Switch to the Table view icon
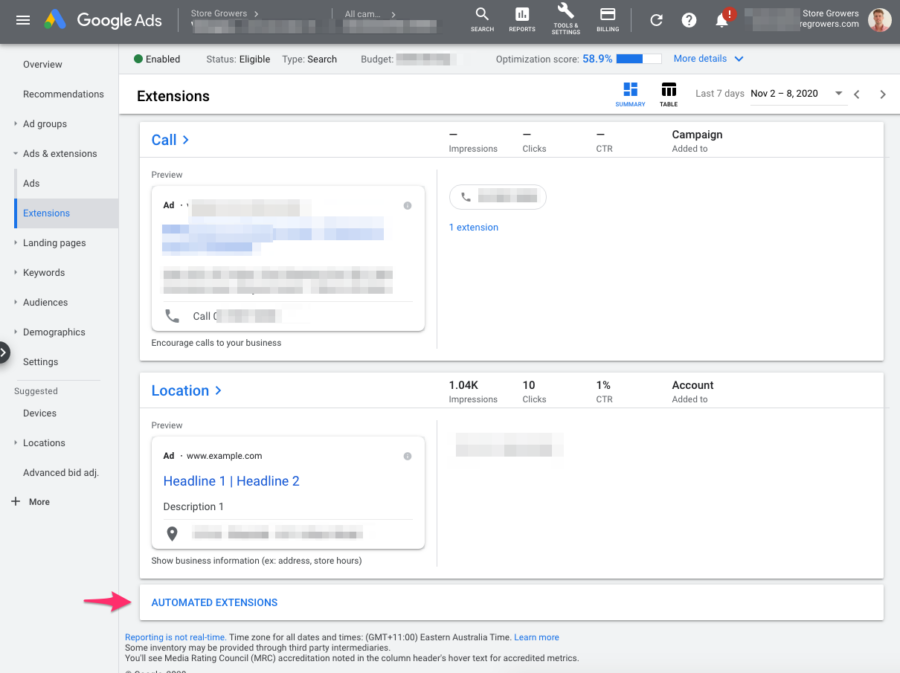The width and height of the screenshot is (900, 673). pos(668,89)
